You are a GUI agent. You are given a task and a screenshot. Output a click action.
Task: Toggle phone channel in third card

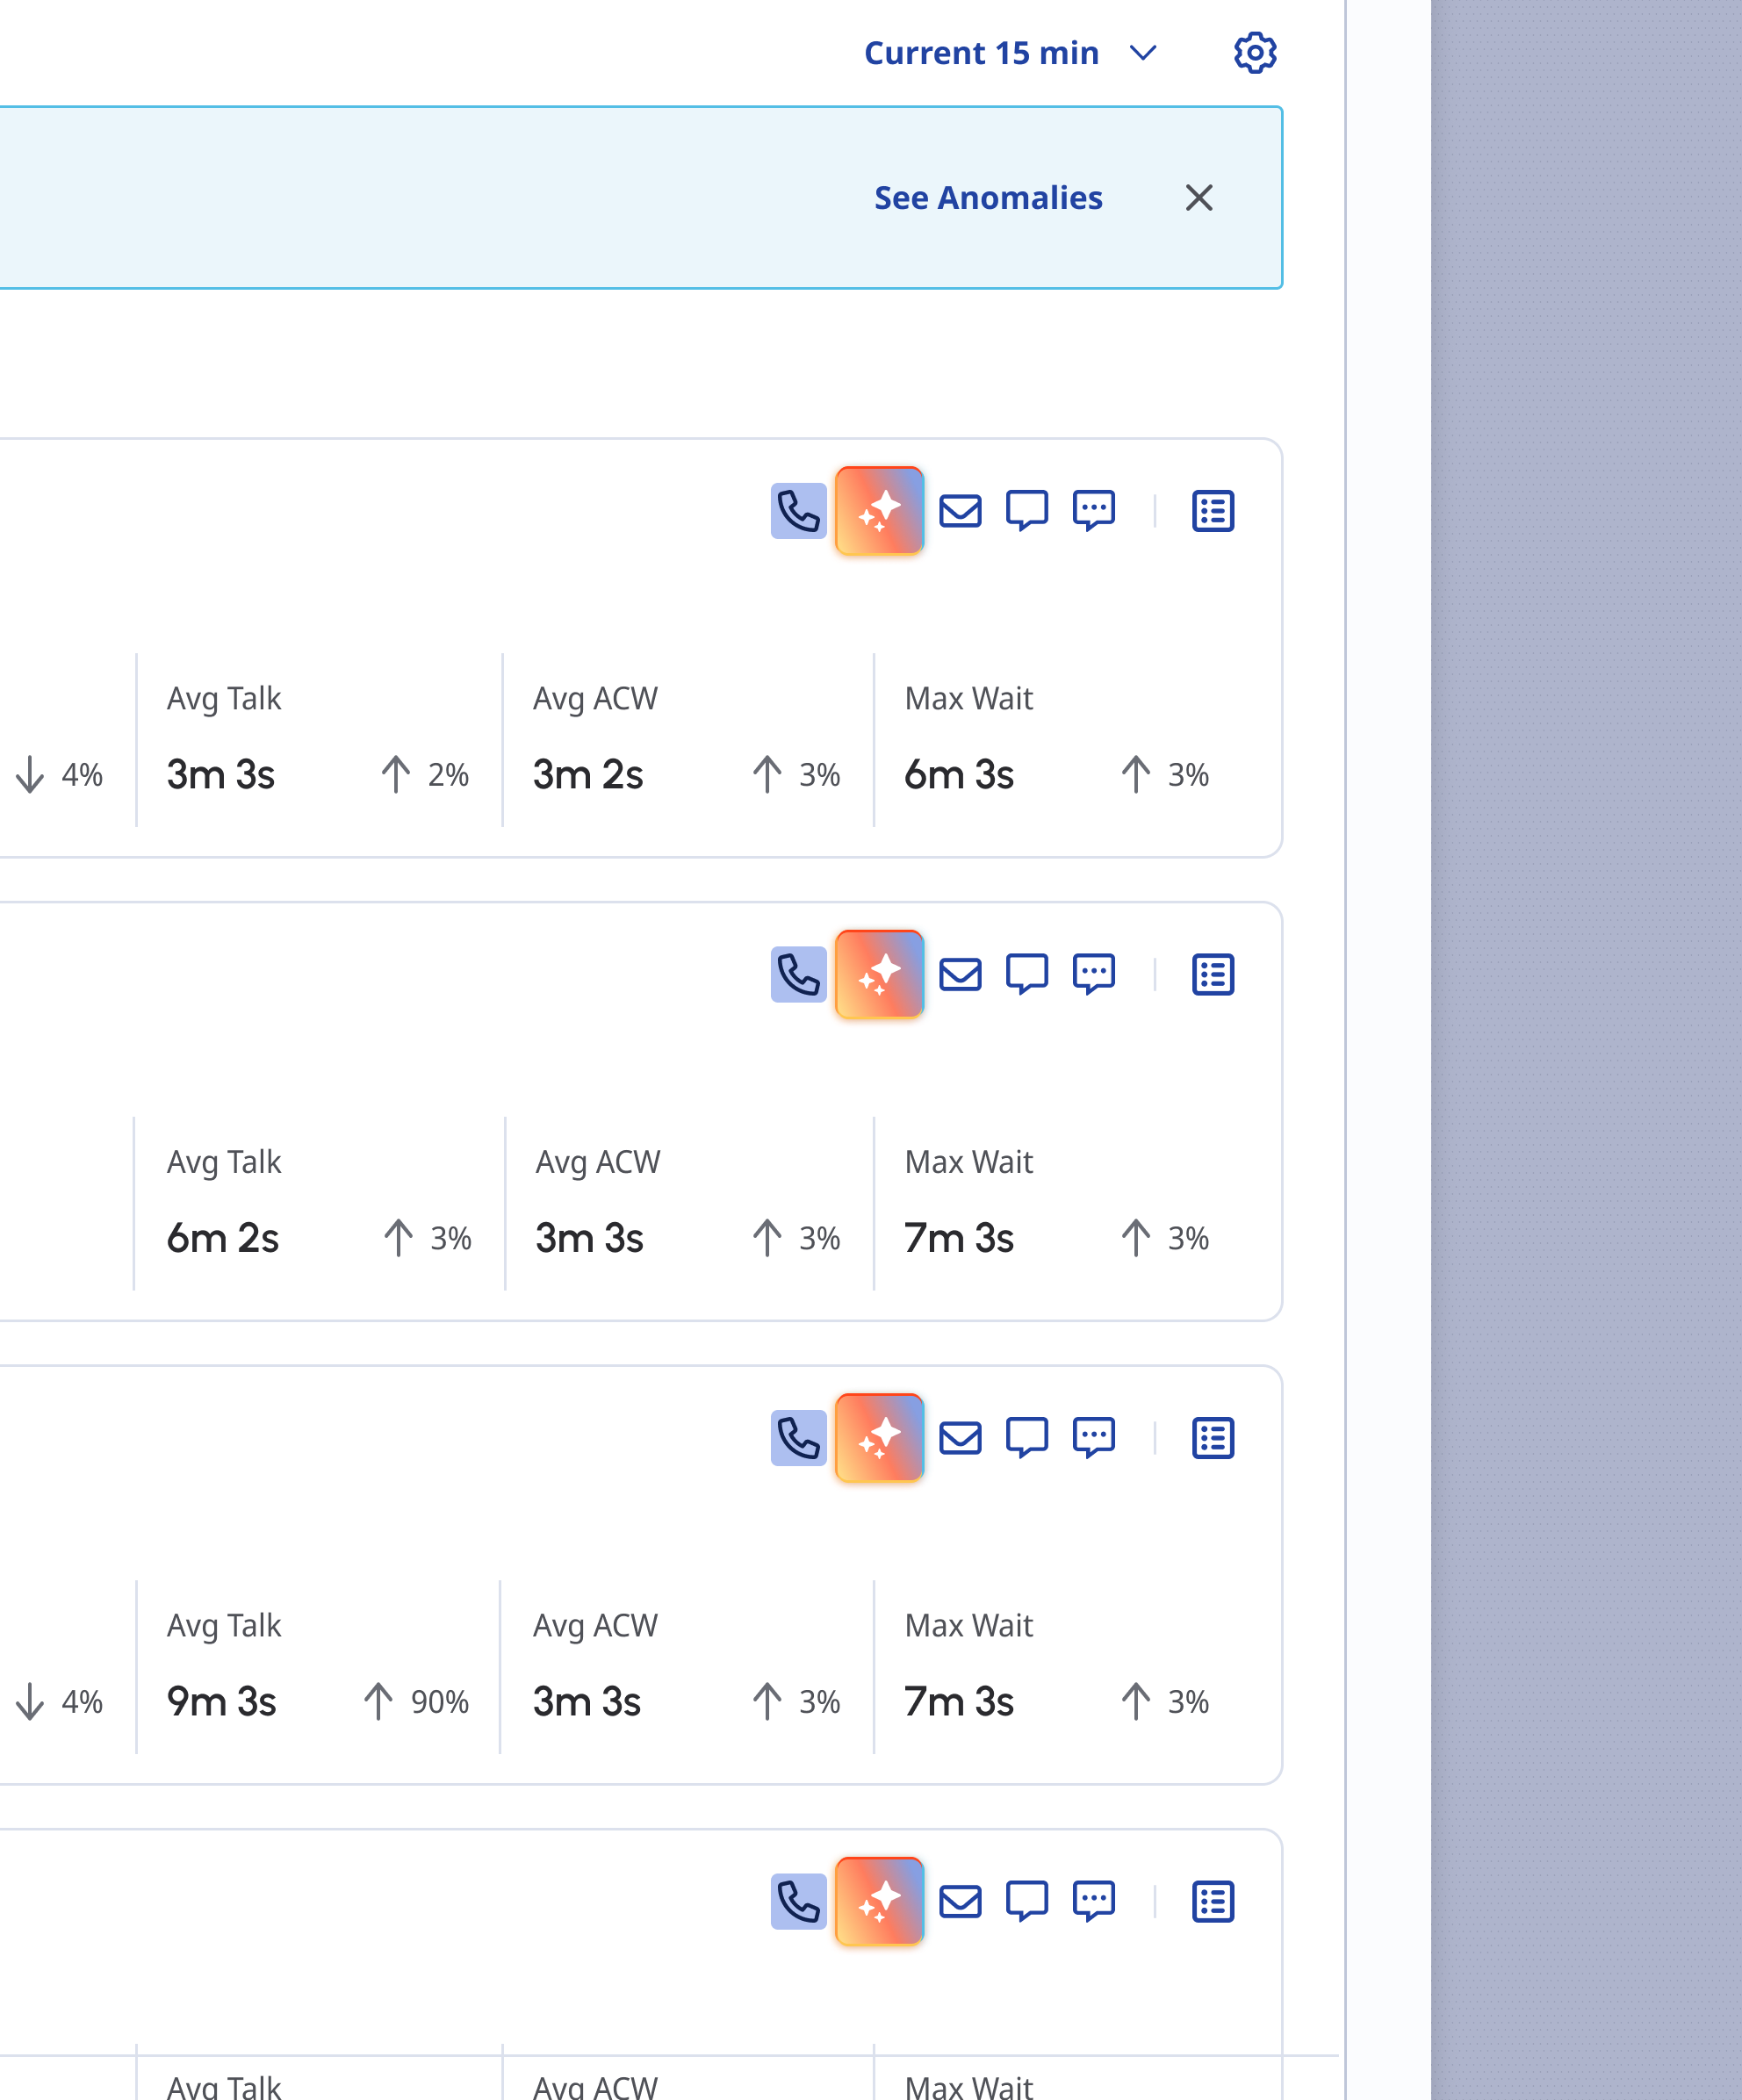pyautogui.click(x=798, y=1438)
